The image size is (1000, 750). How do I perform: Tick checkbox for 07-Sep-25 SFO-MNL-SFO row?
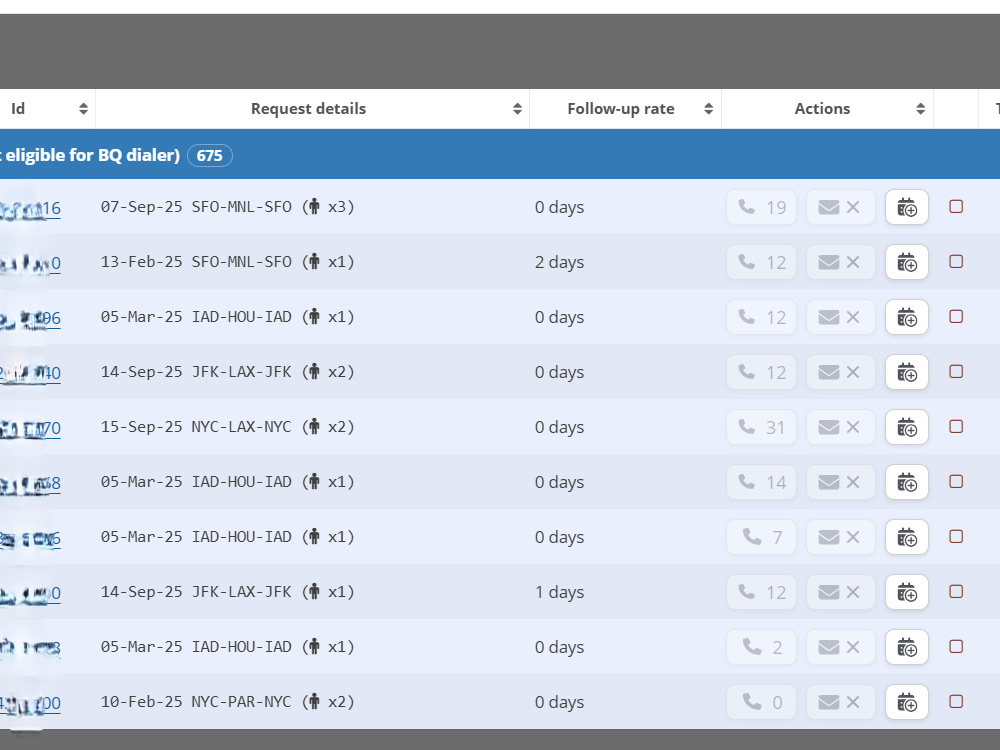point(956,207)
